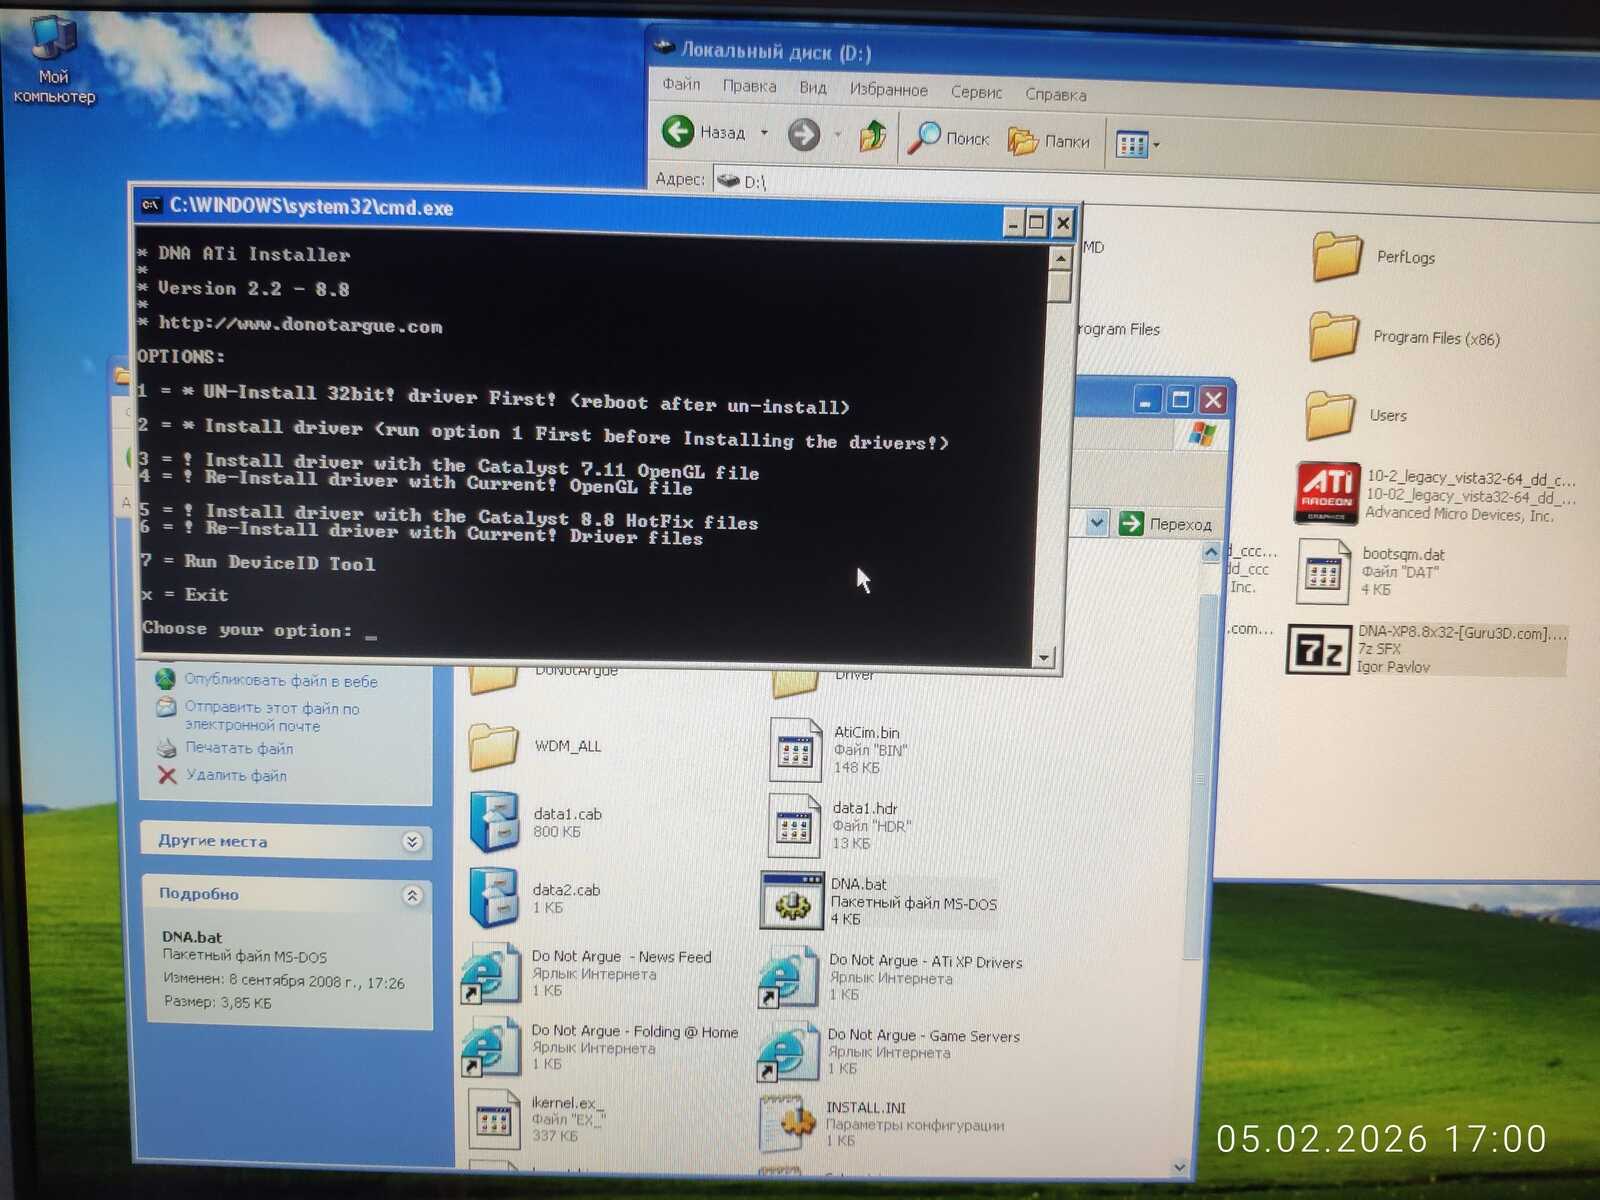Click Отправить этот файл по электронной почте
The height and width of the screenshot is (1200, 1600).
[272, 716]
